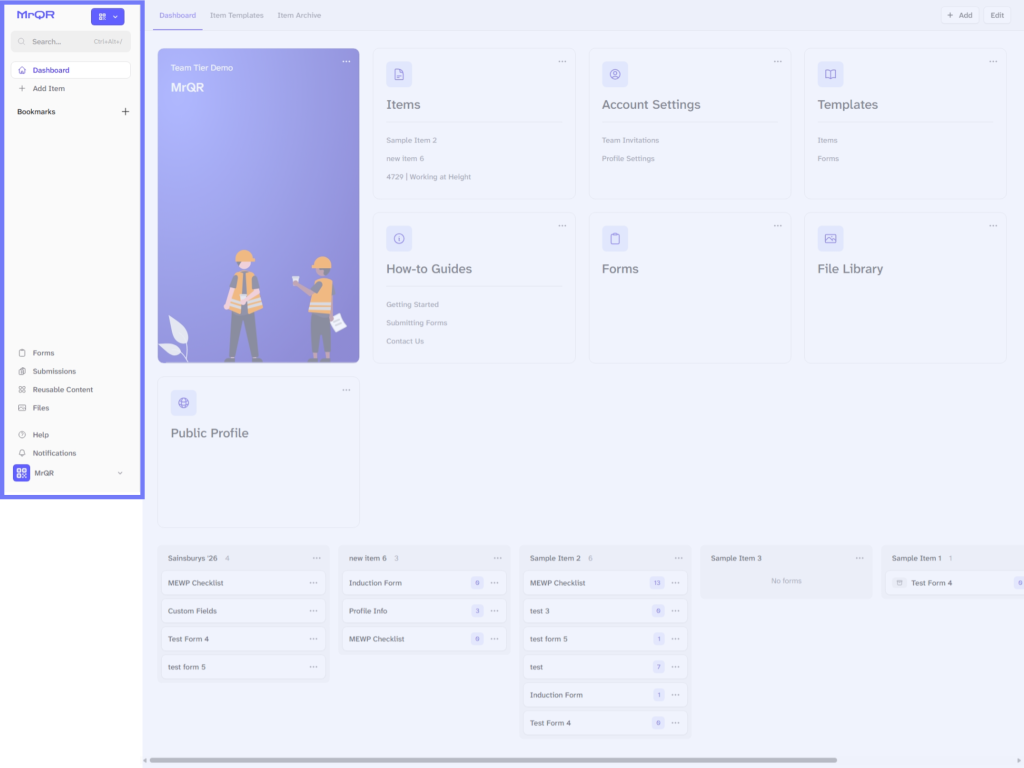Open Profile Settings link

click(x=628, y=159)
